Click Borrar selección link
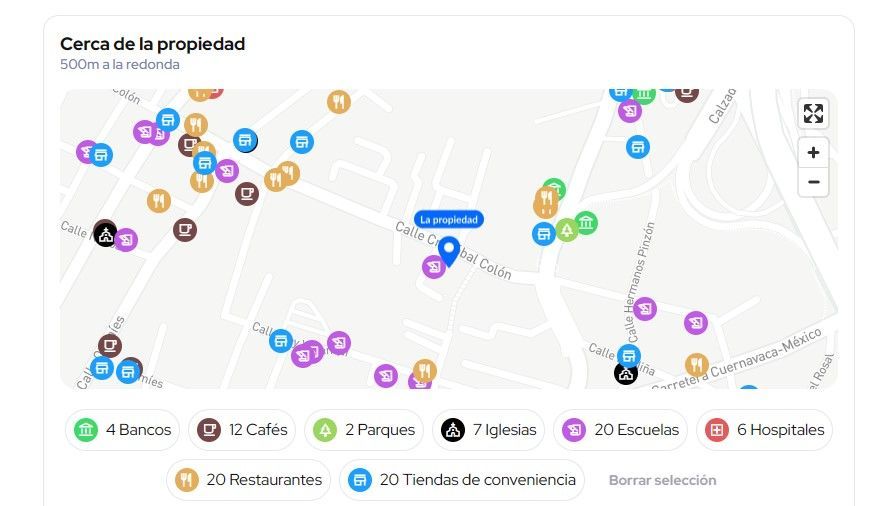Image resolution: width=878 pixels, height=506 pixels. 662,480
